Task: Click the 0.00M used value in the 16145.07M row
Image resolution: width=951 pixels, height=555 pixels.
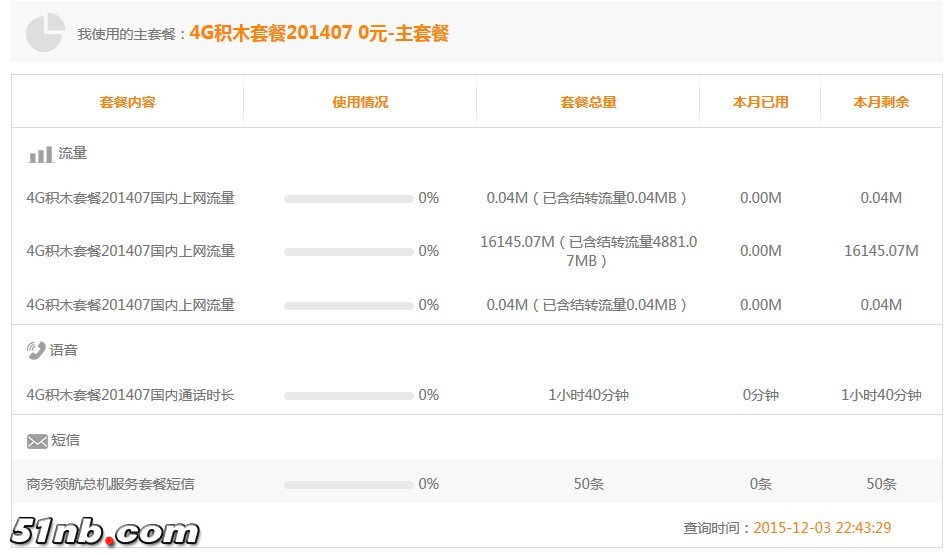Action: pos(761,251)
